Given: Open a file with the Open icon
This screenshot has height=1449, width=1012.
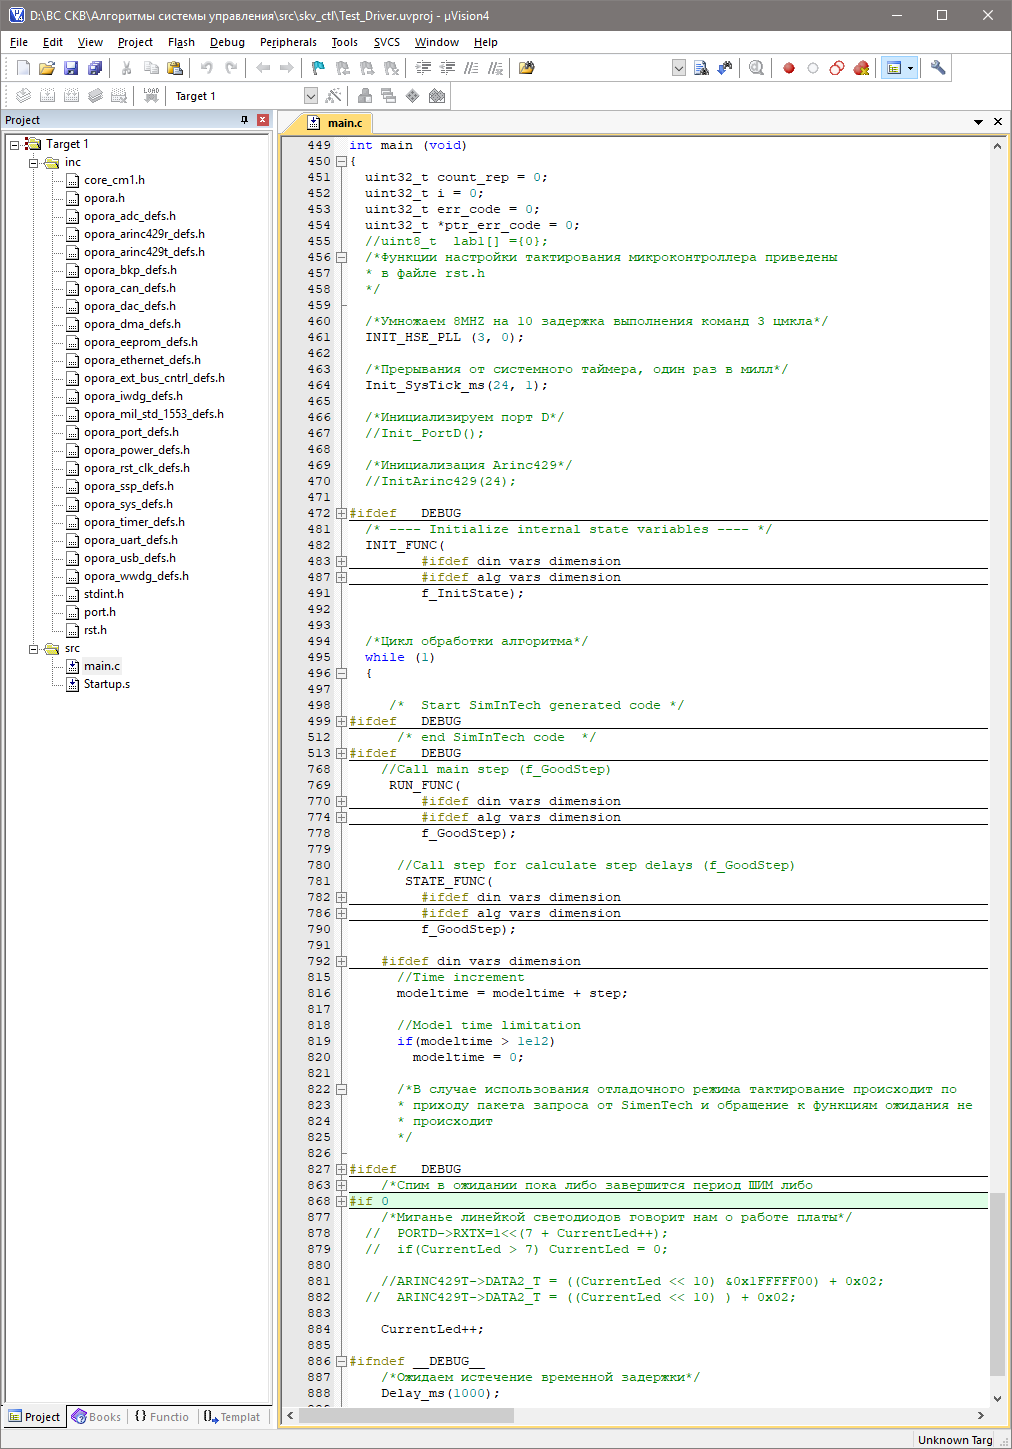Looking at the screenshot, I should (47, 68).
